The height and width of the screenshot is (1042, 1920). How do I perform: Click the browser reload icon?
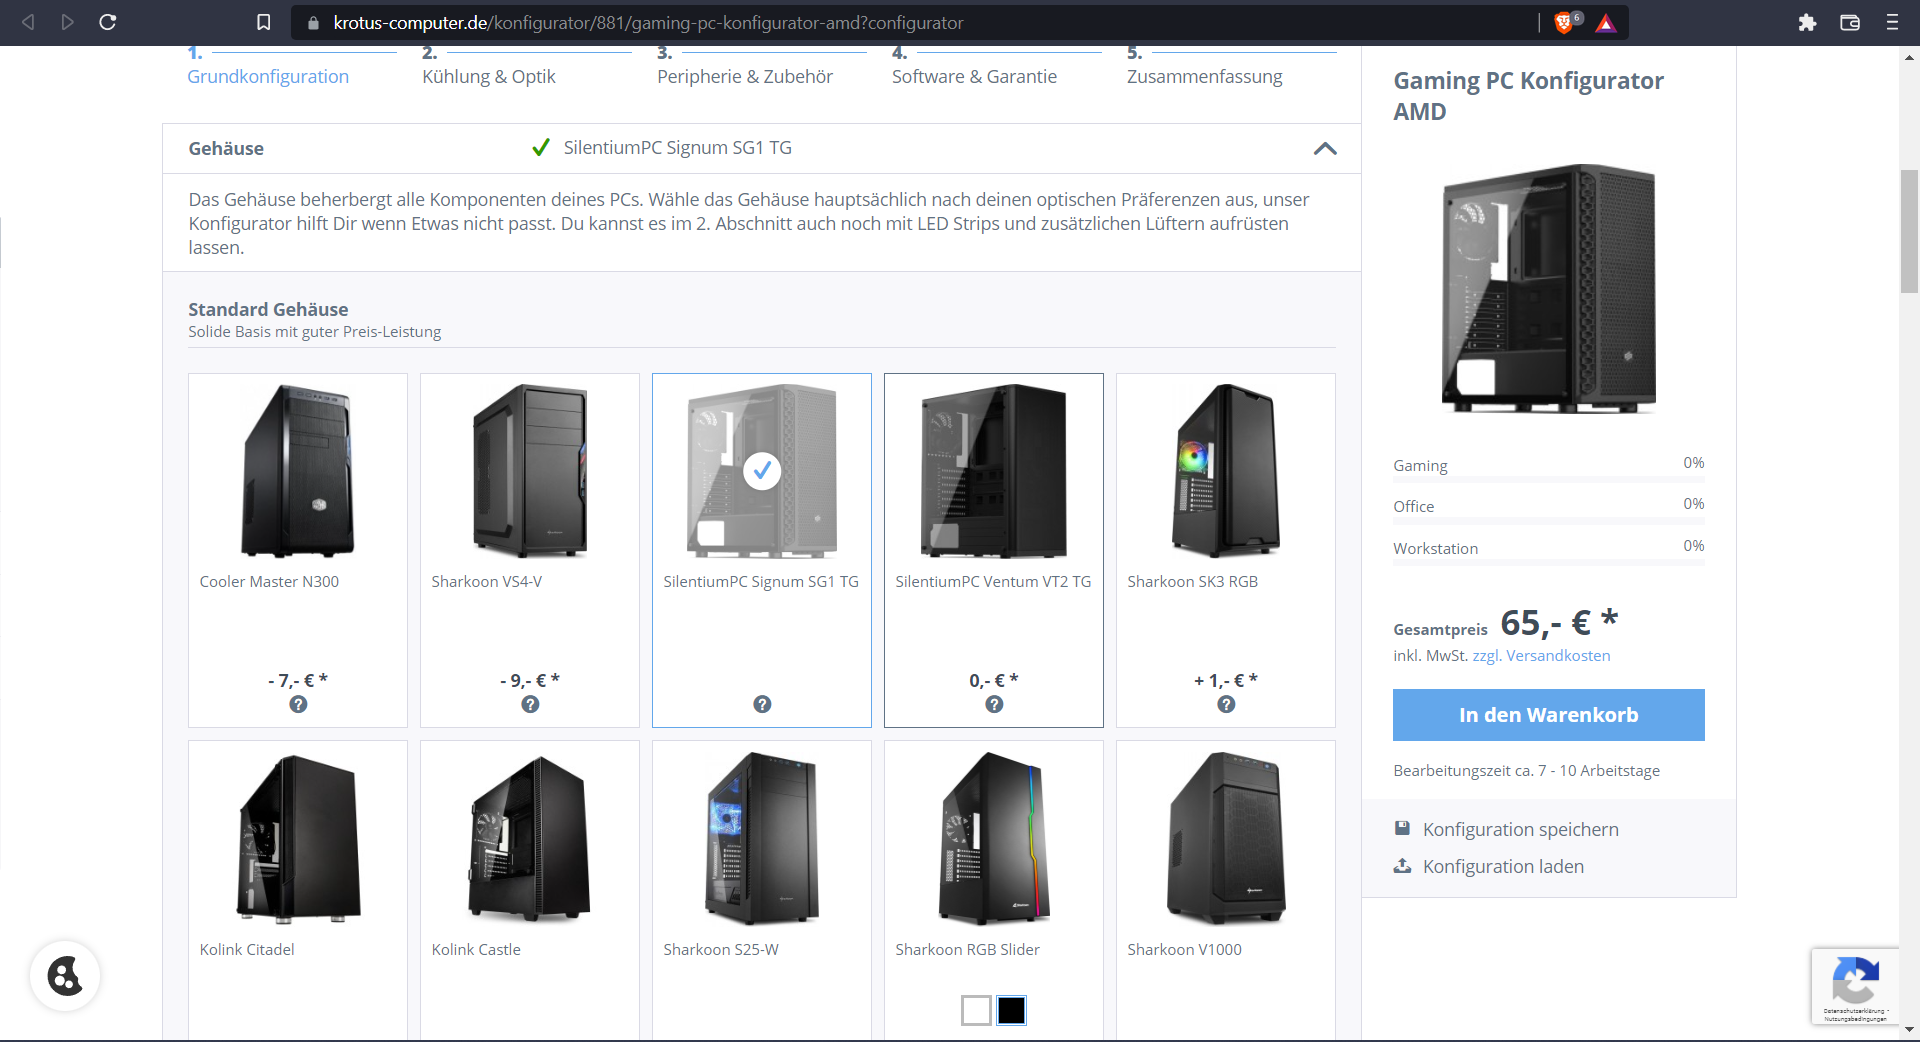tap(108, 22)
